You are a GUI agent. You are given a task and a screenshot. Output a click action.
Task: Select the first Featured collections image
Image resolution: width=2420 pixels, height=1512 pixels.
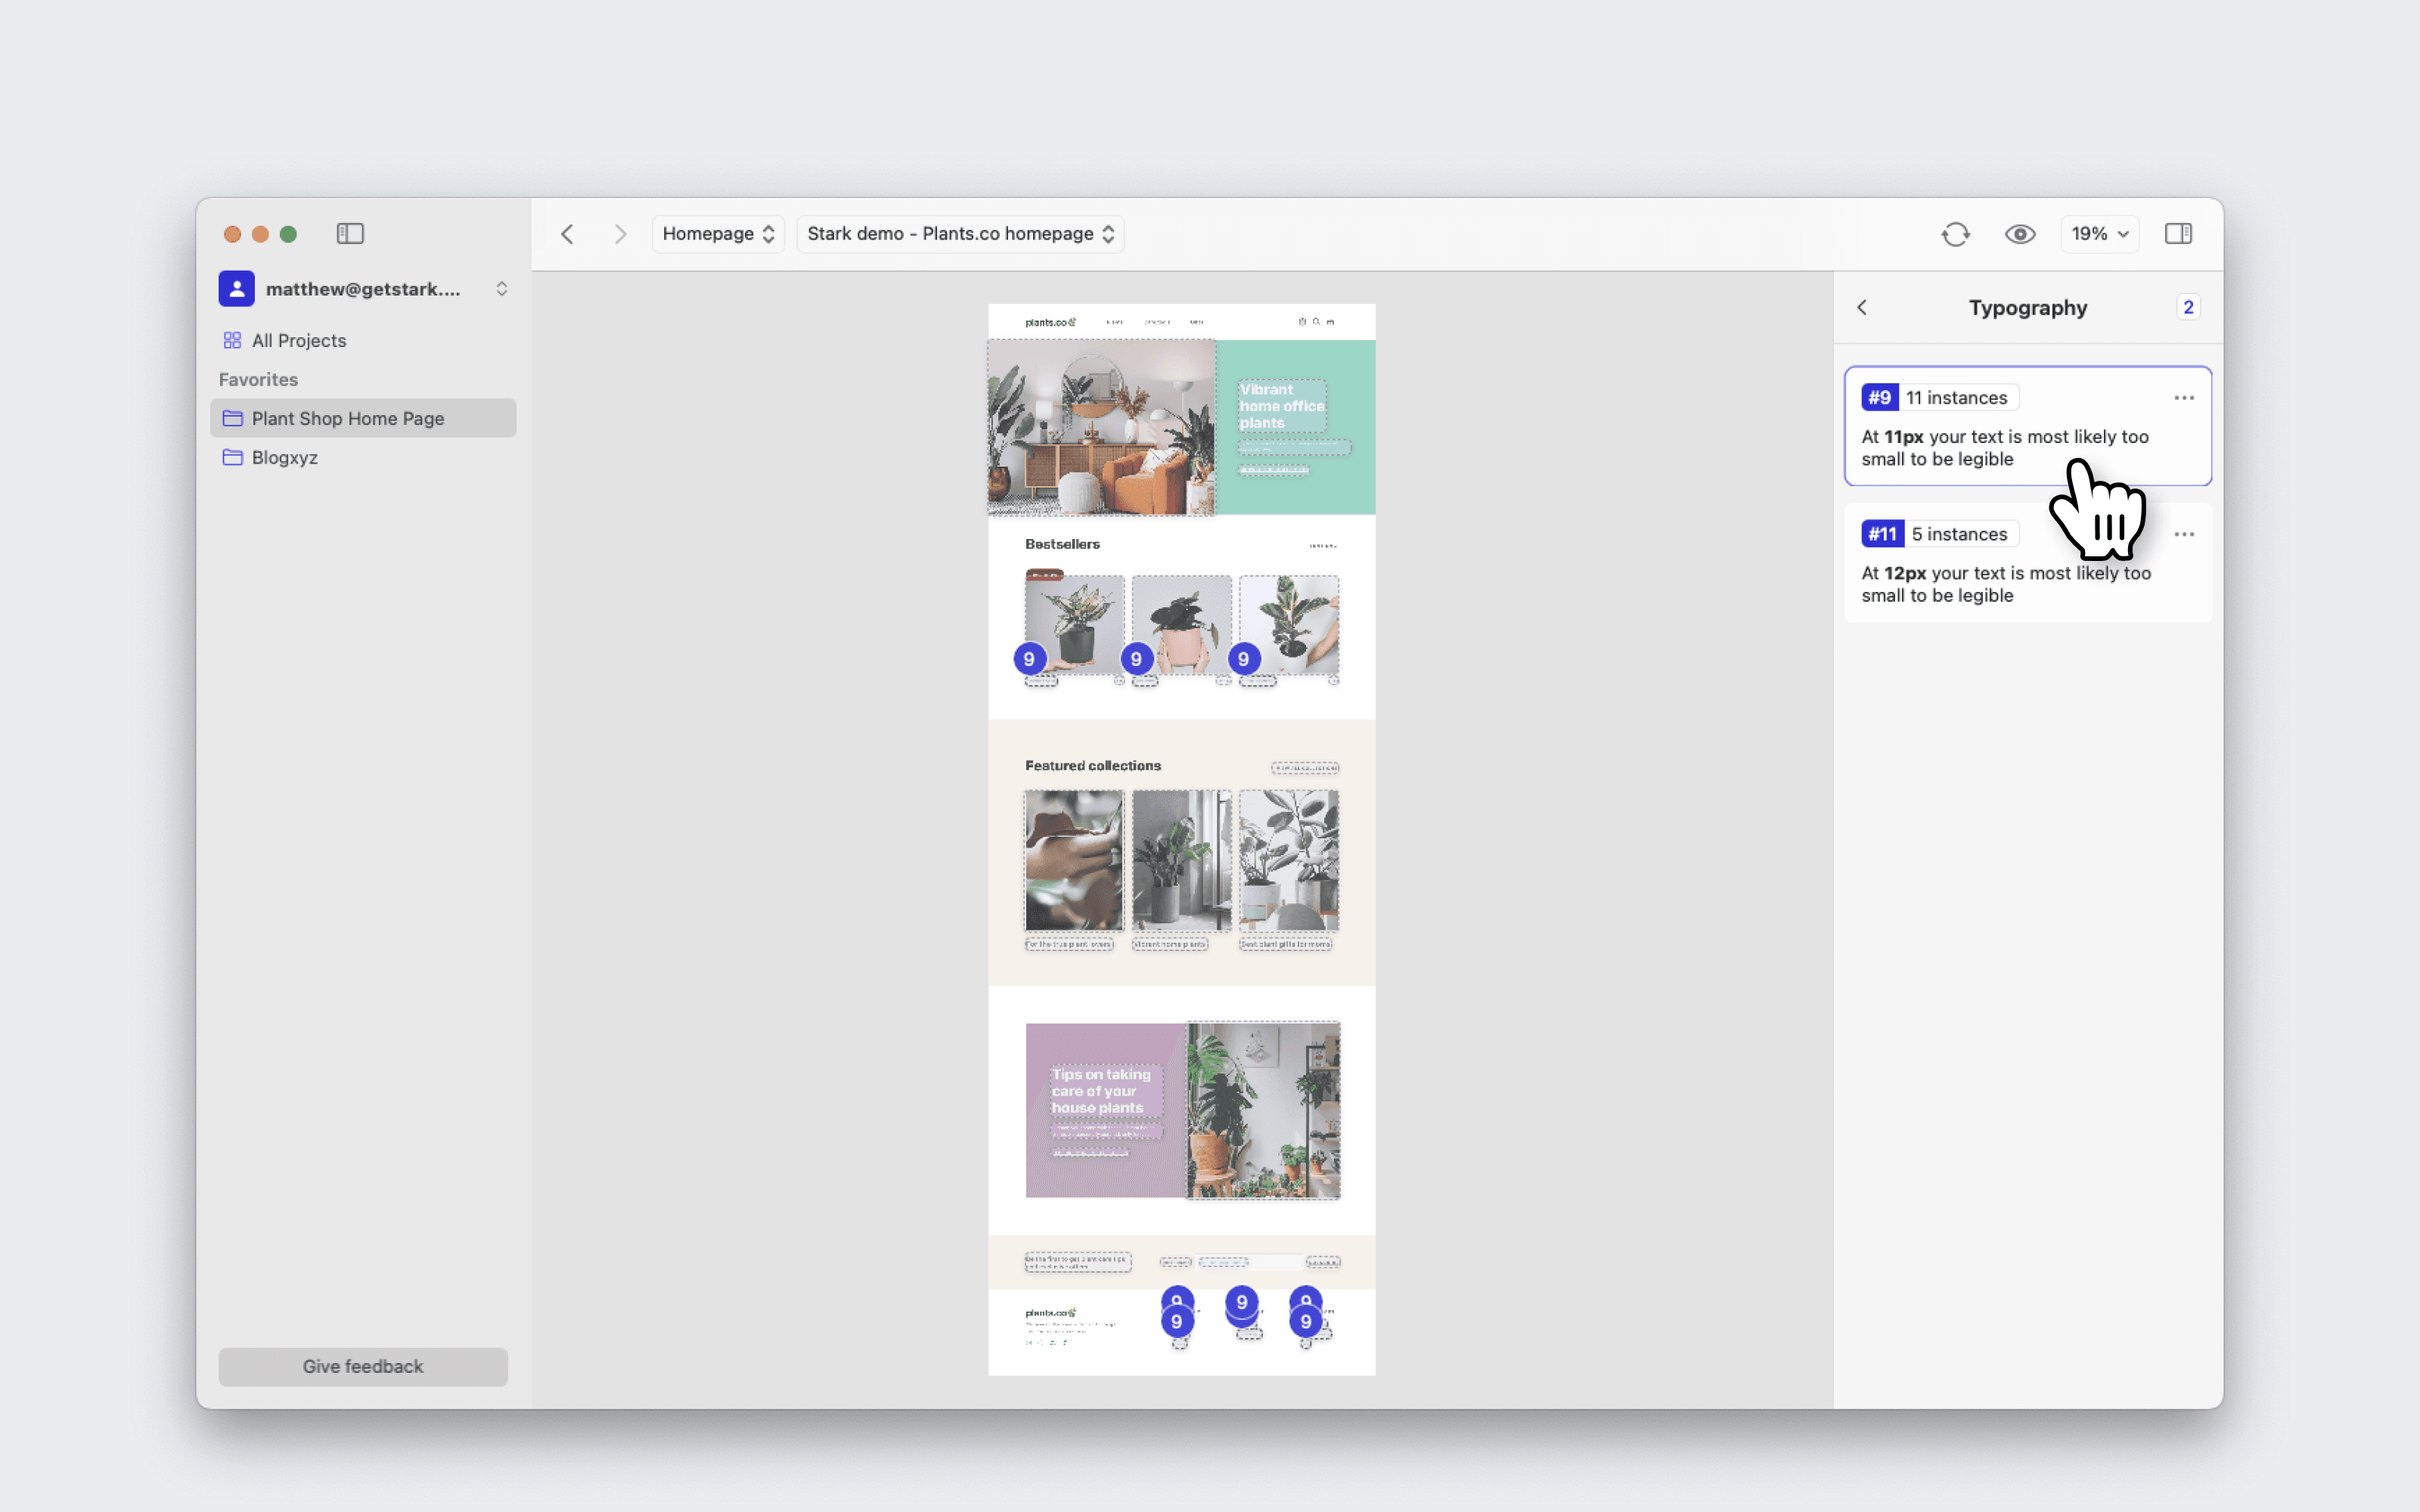click(1073, 860)
